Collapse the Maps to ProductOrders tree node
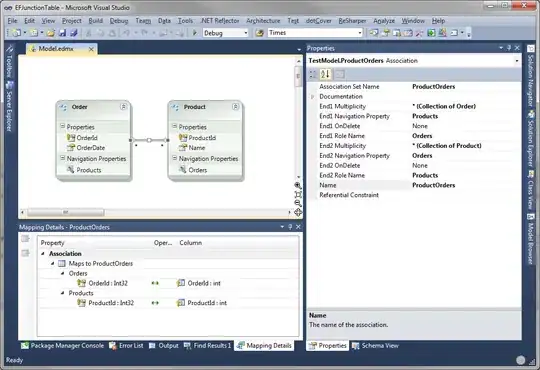This screenshot has width=540, height=370. click(53, 264)
